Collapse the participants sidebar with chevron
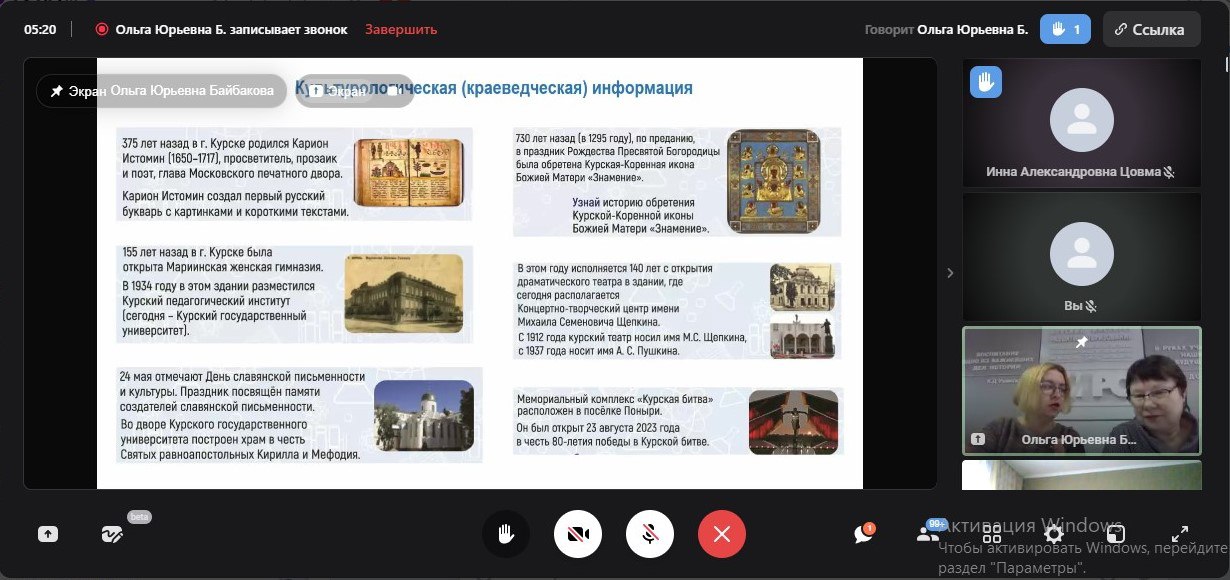Viewport: 1230px width, 580px height. 950,273
